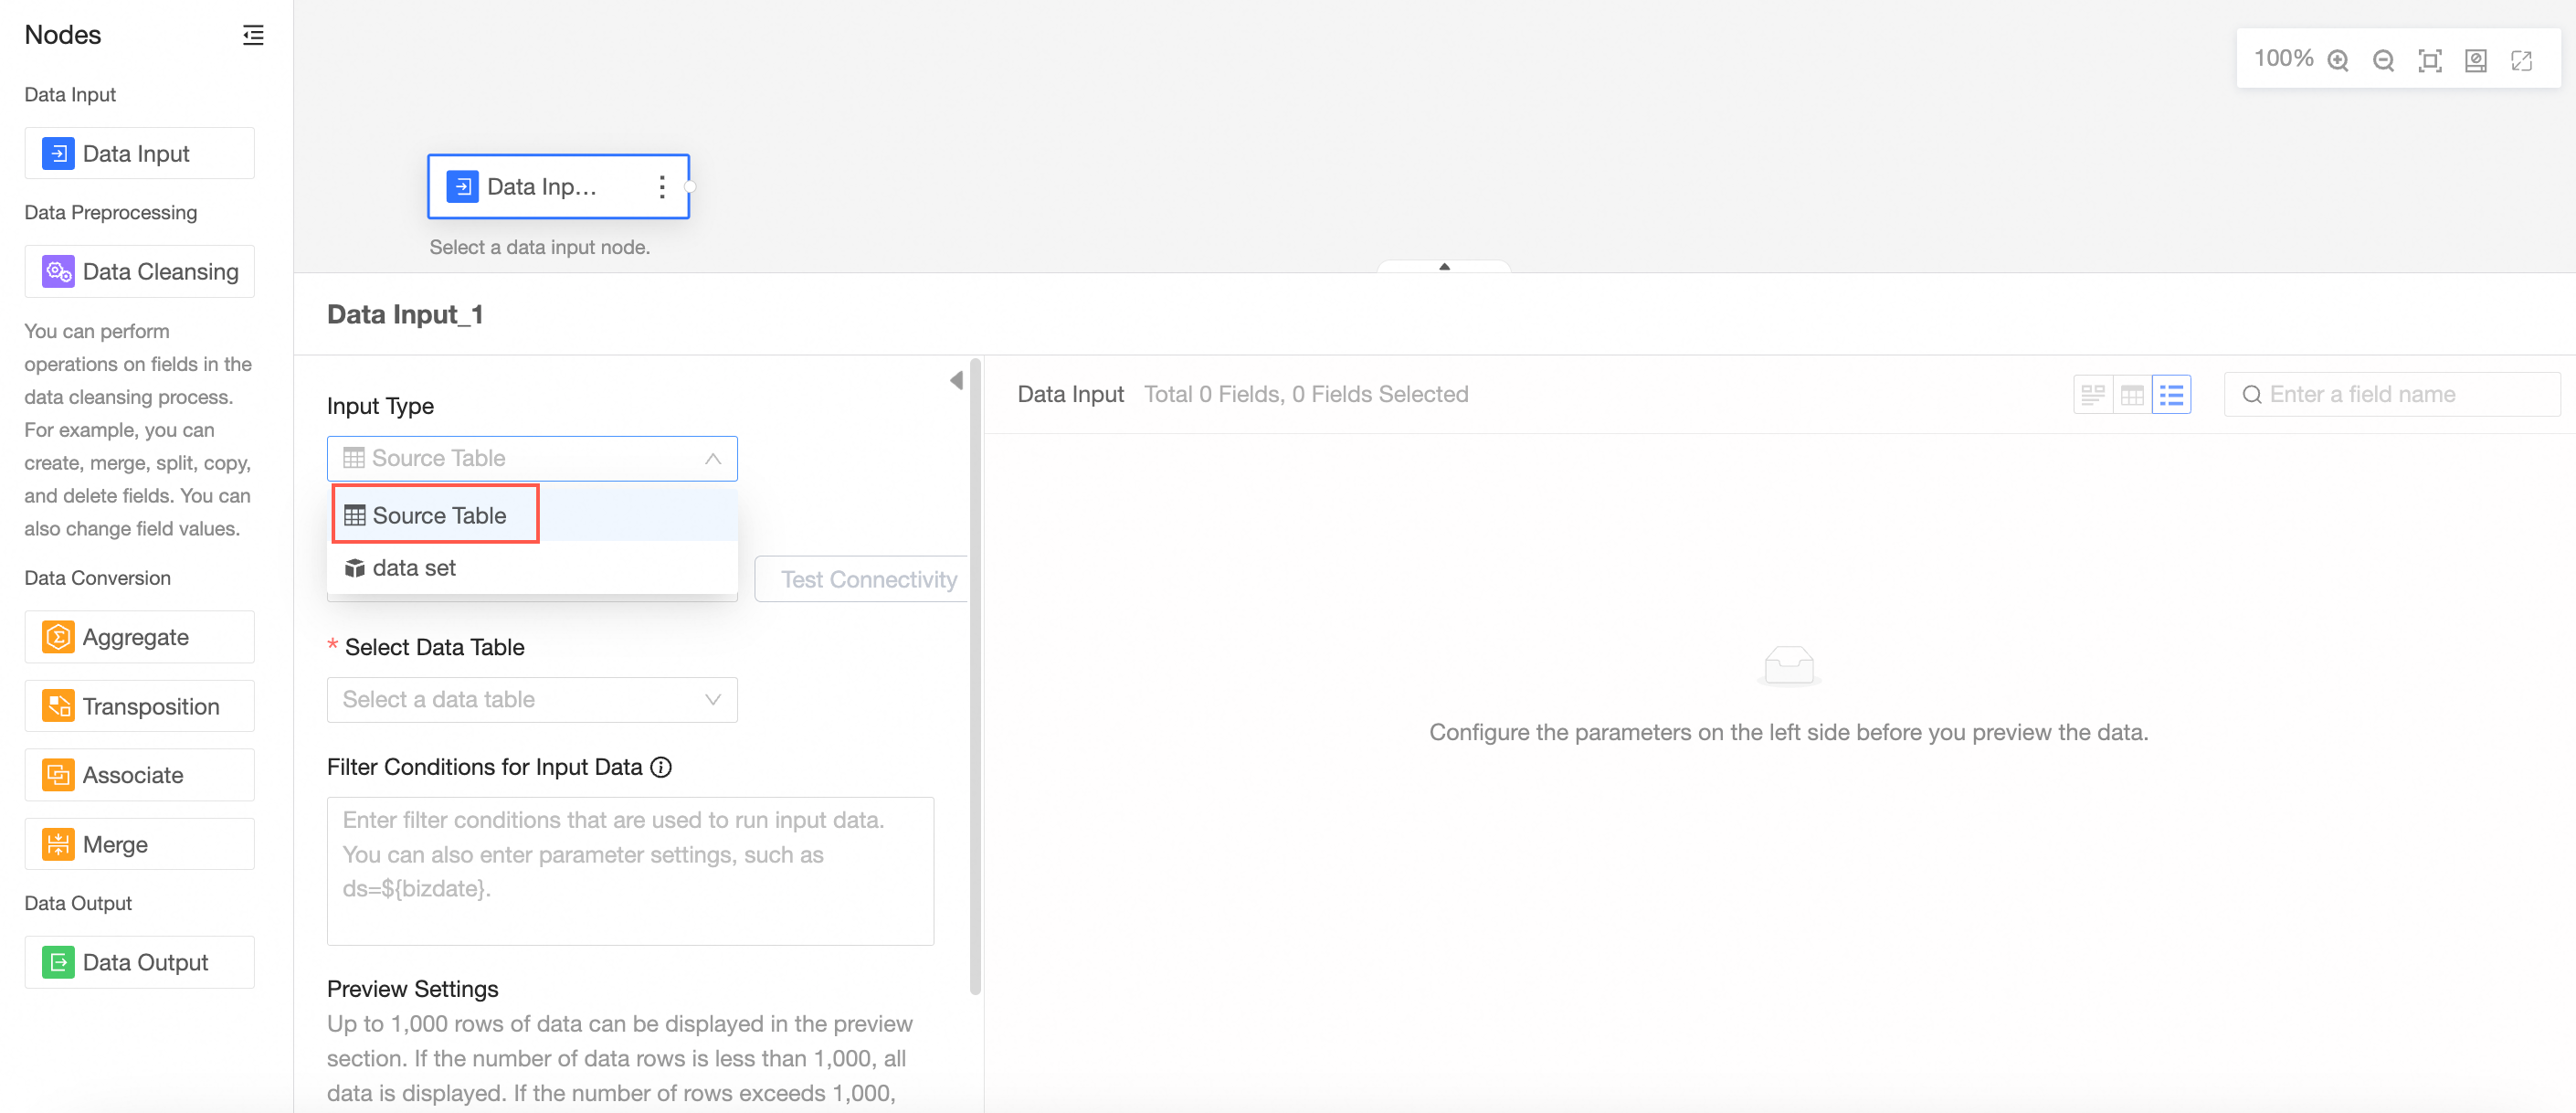Switch to list view of fields
The width and height of the screenshot is (2576, 1113).
2171,395
